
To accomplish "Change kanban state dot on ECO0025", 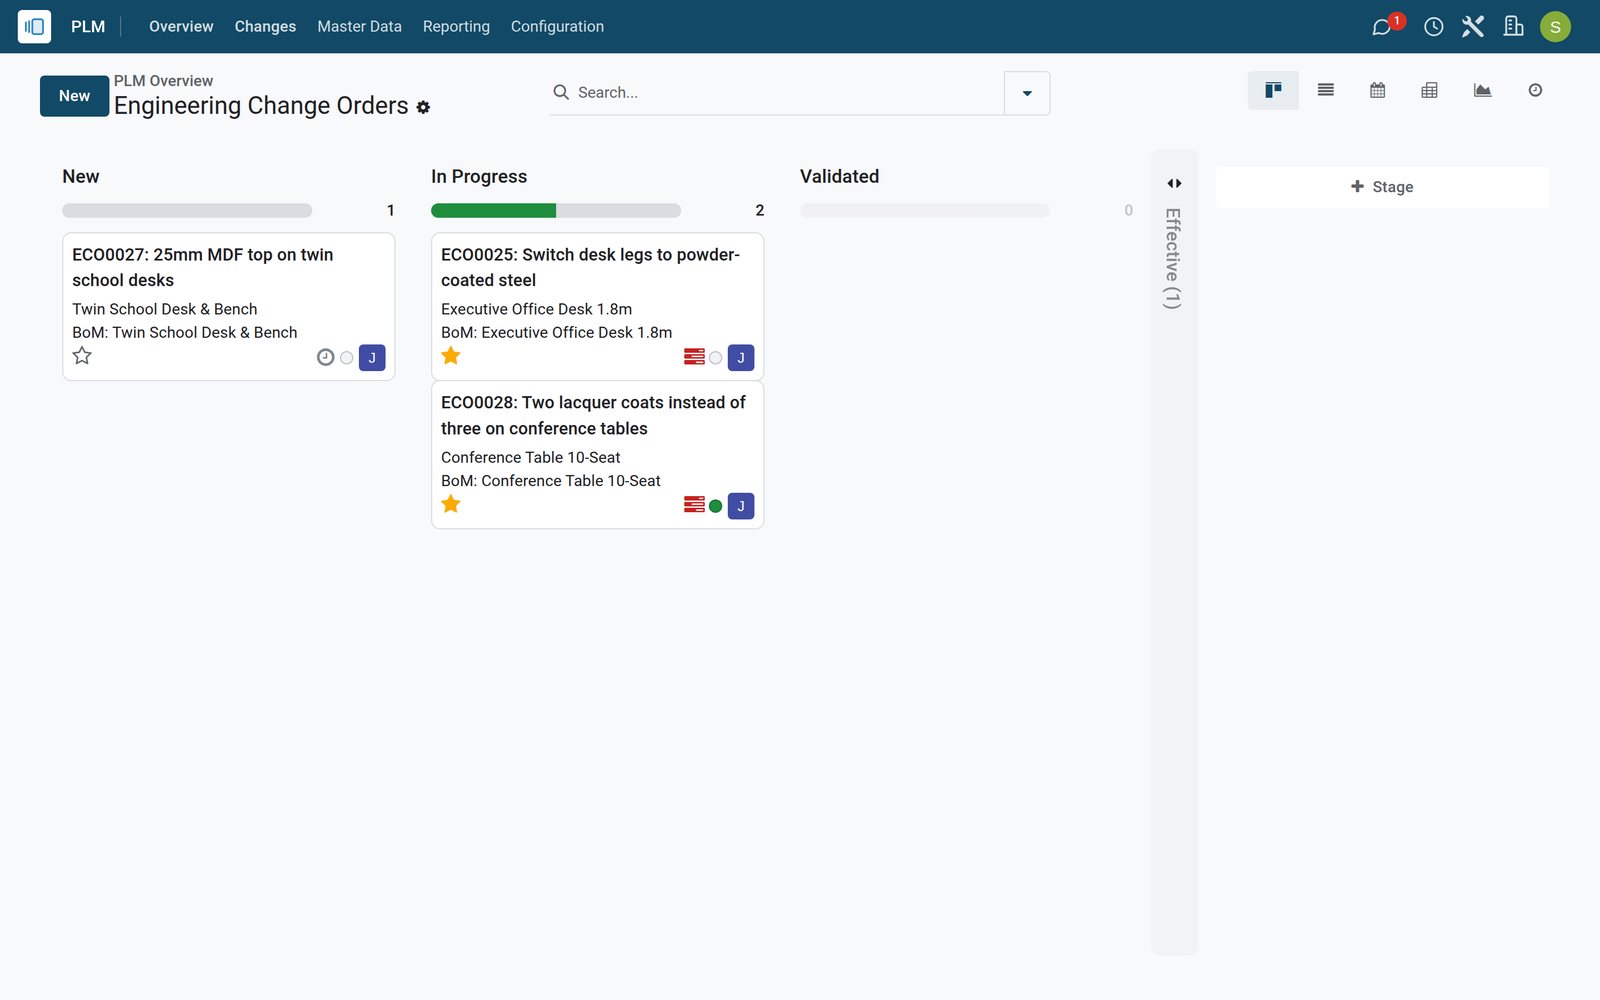I will pos(715,358).
